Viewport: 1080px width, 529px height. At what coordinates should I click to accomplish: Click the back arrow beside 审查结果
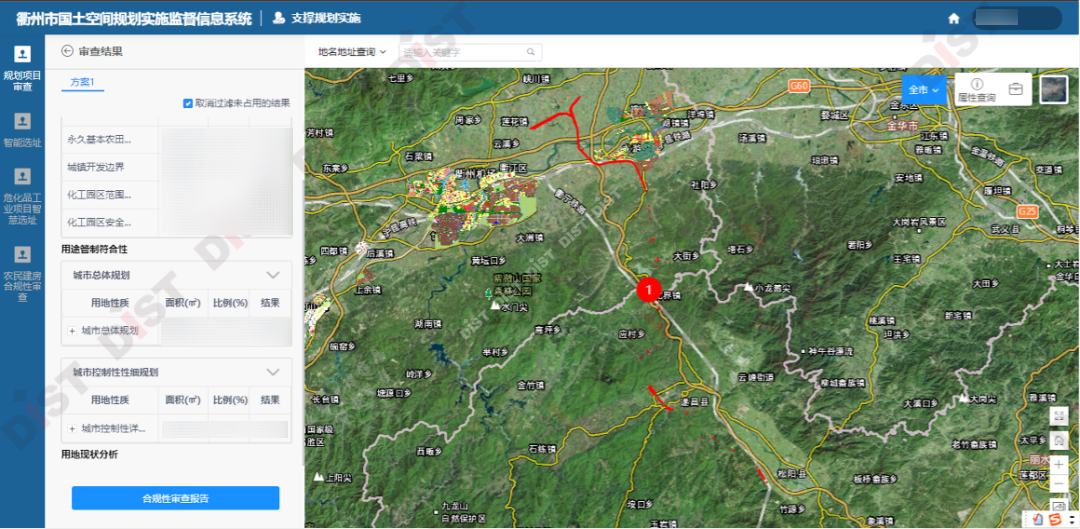(68, 51)
